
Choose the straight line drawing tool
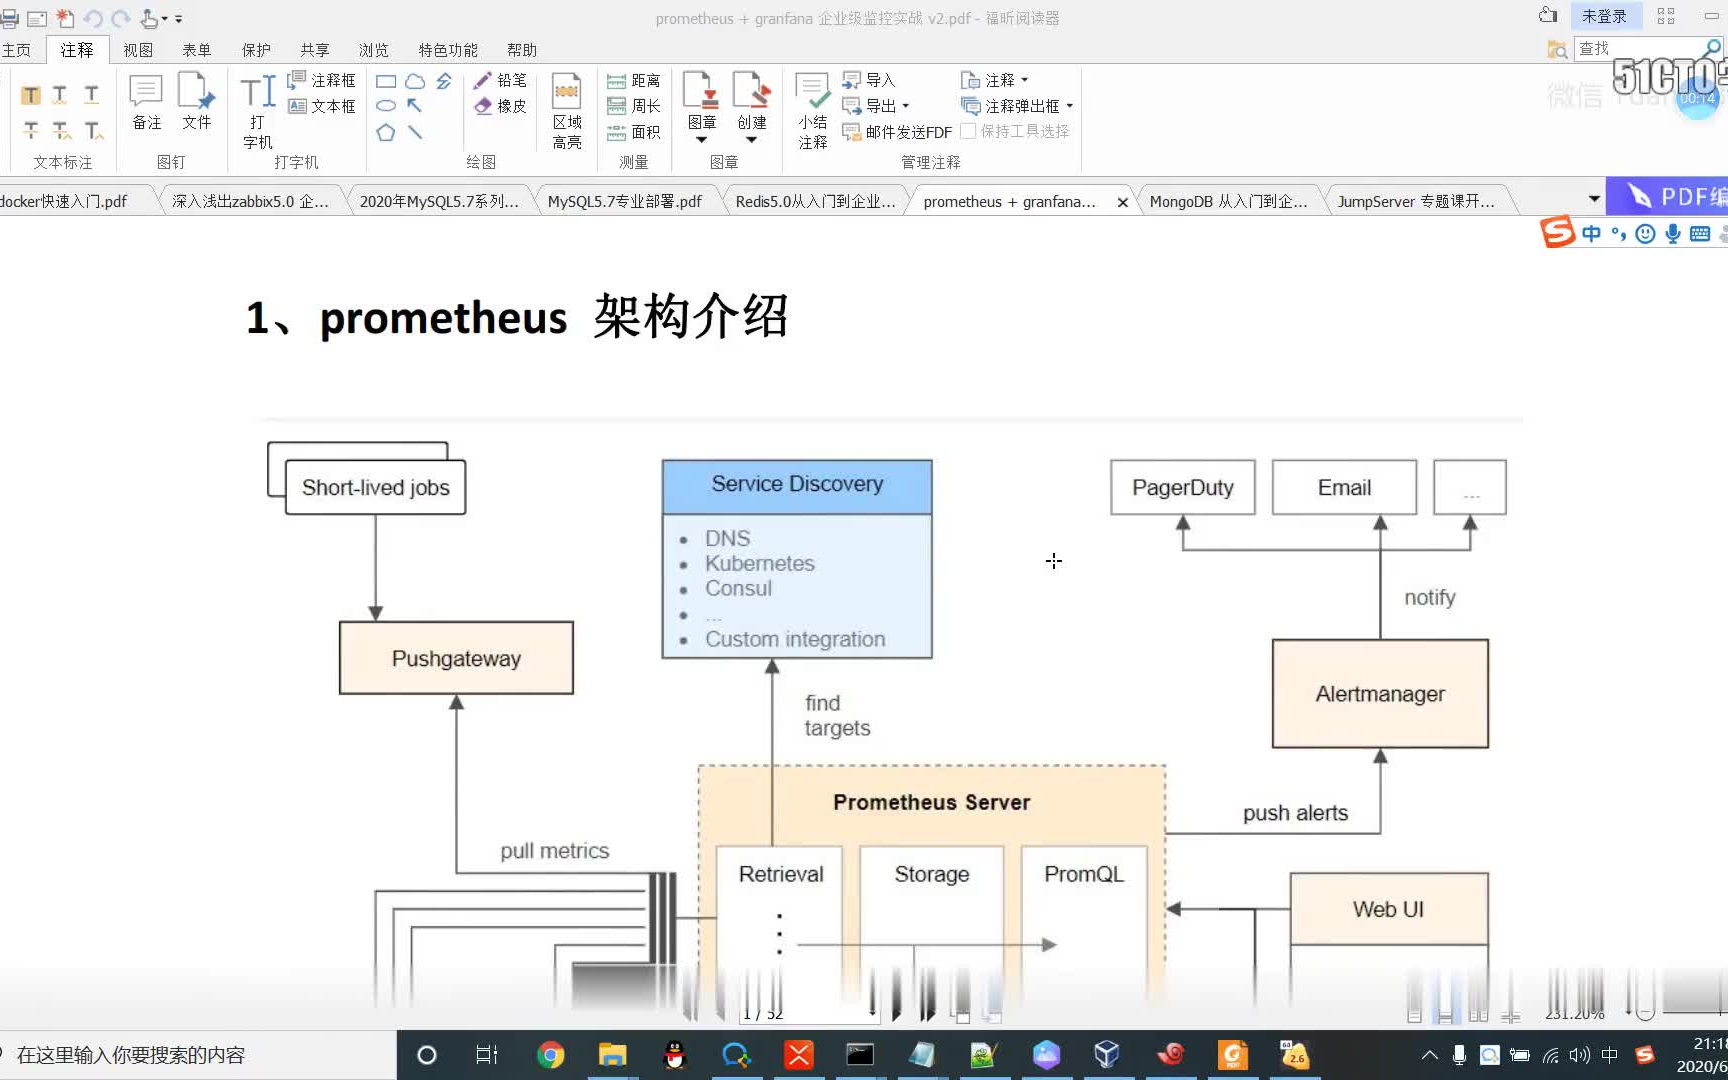[415, 132]
